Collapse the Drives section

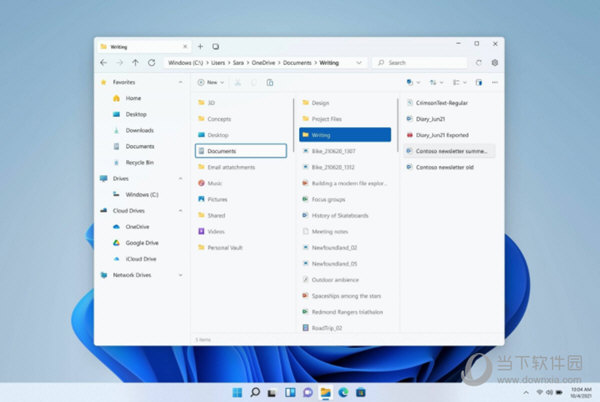tap(180, 179)
